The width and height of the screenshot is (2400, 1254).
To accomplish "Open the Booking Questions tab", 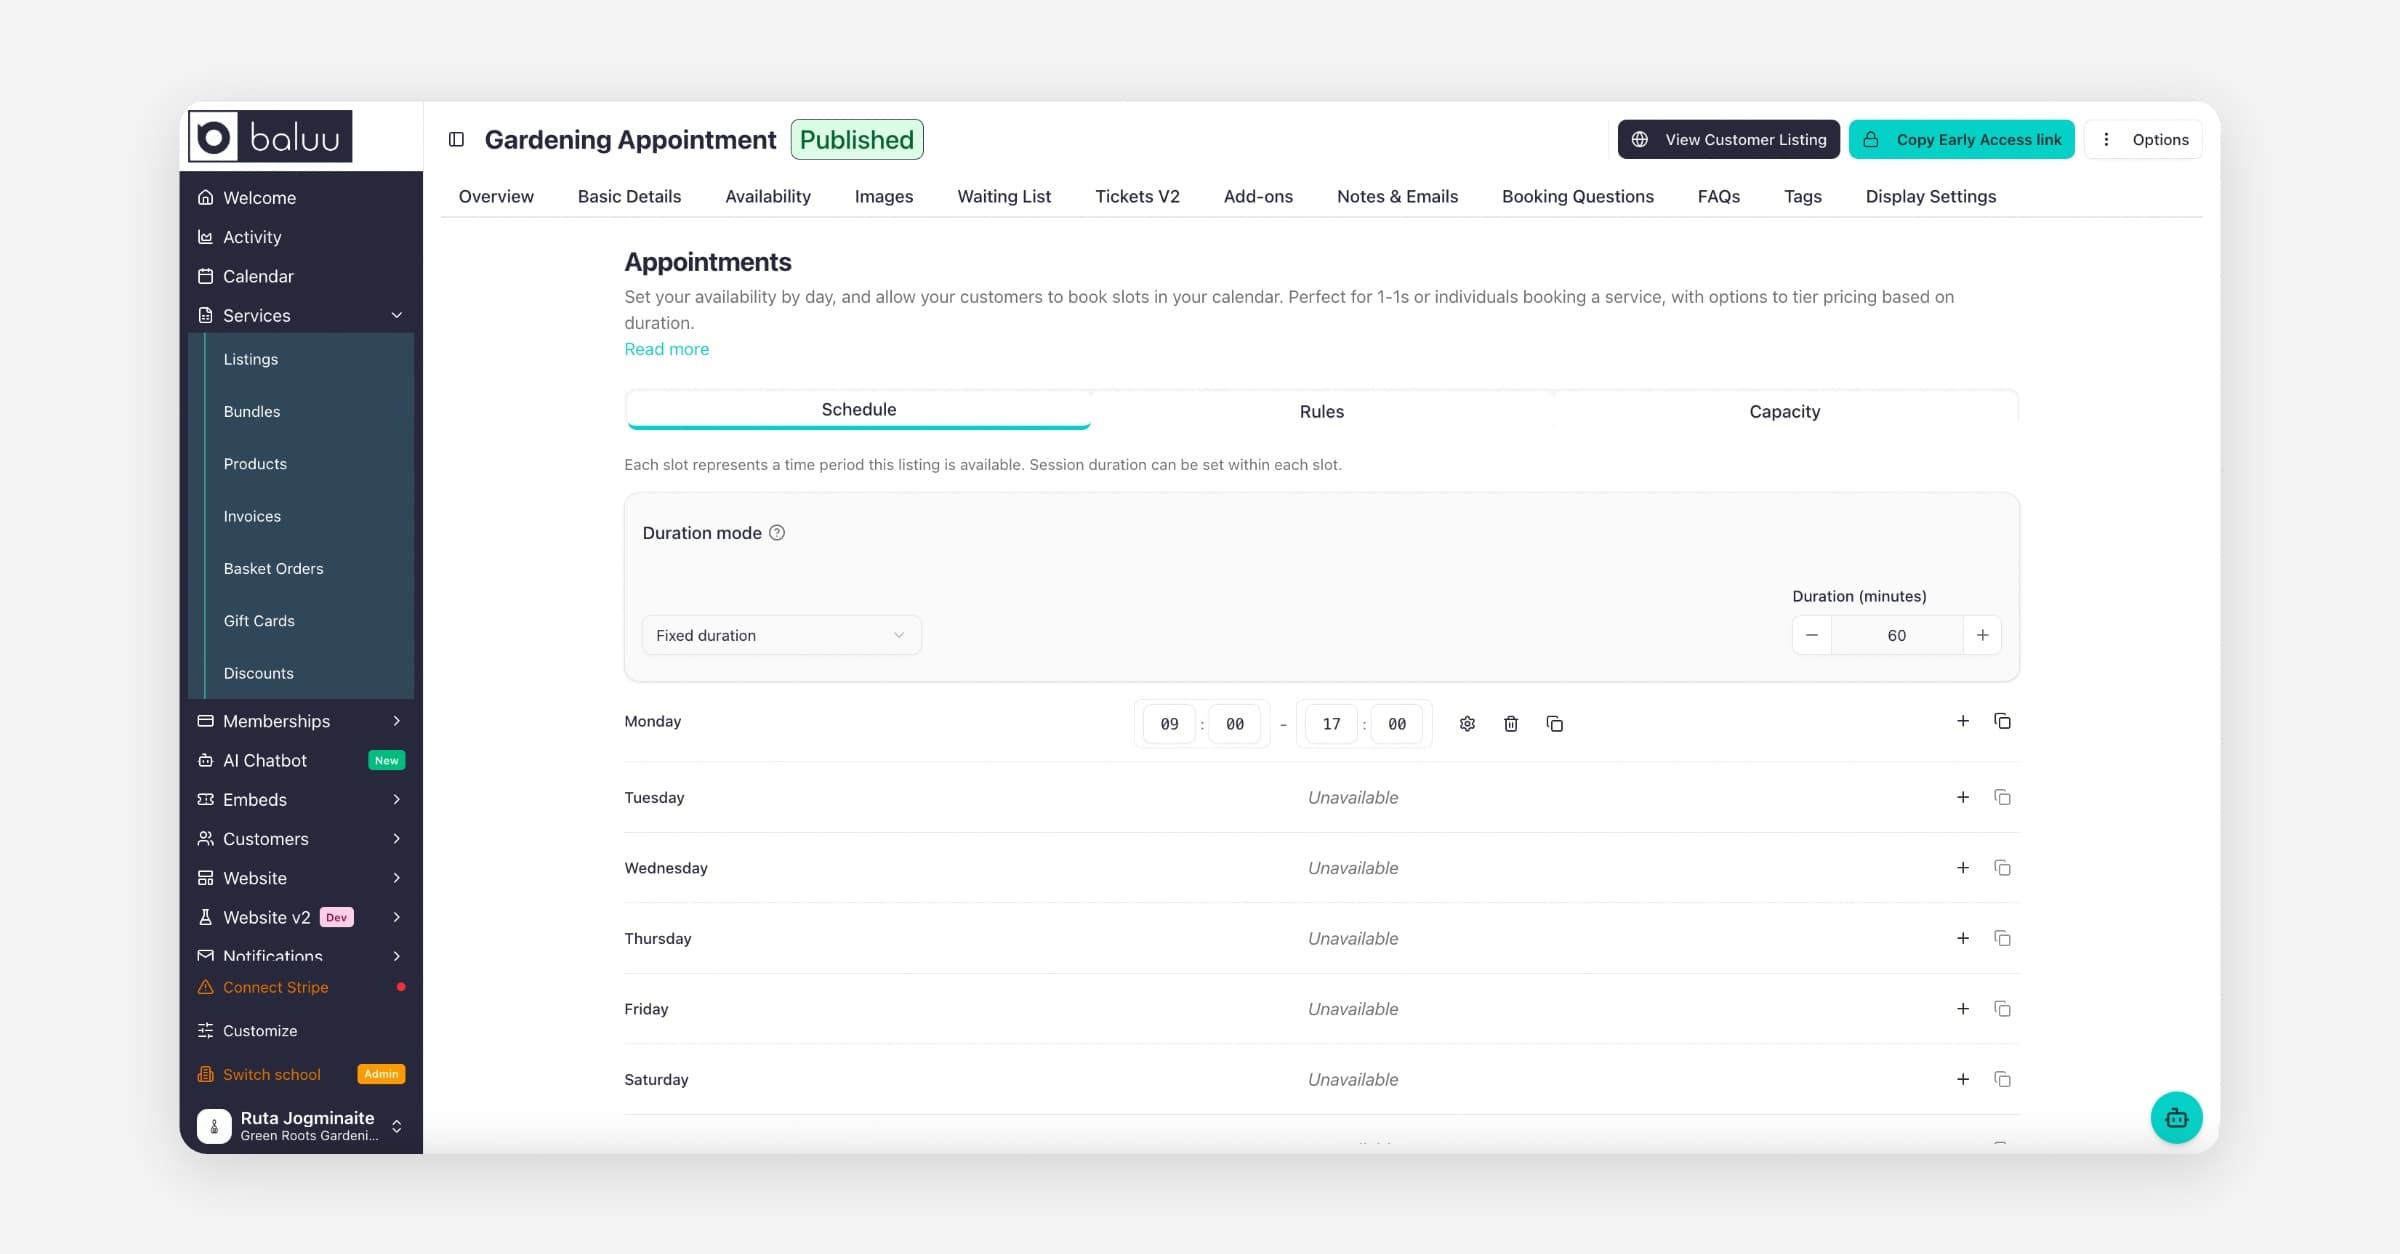I will coord(1577,196).
